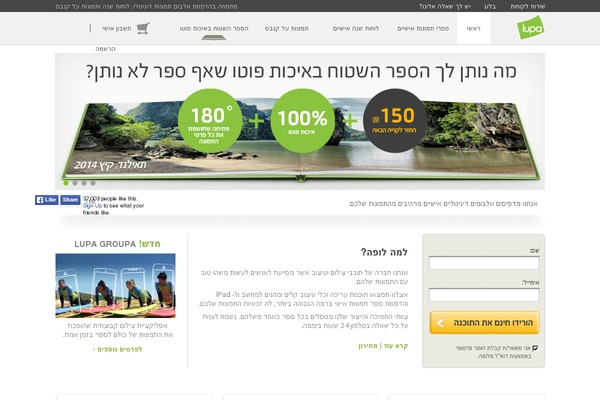Toggle the marketing email consent checkbox
600x400 pixels.
pyautogui.click(x=535, y=348)
